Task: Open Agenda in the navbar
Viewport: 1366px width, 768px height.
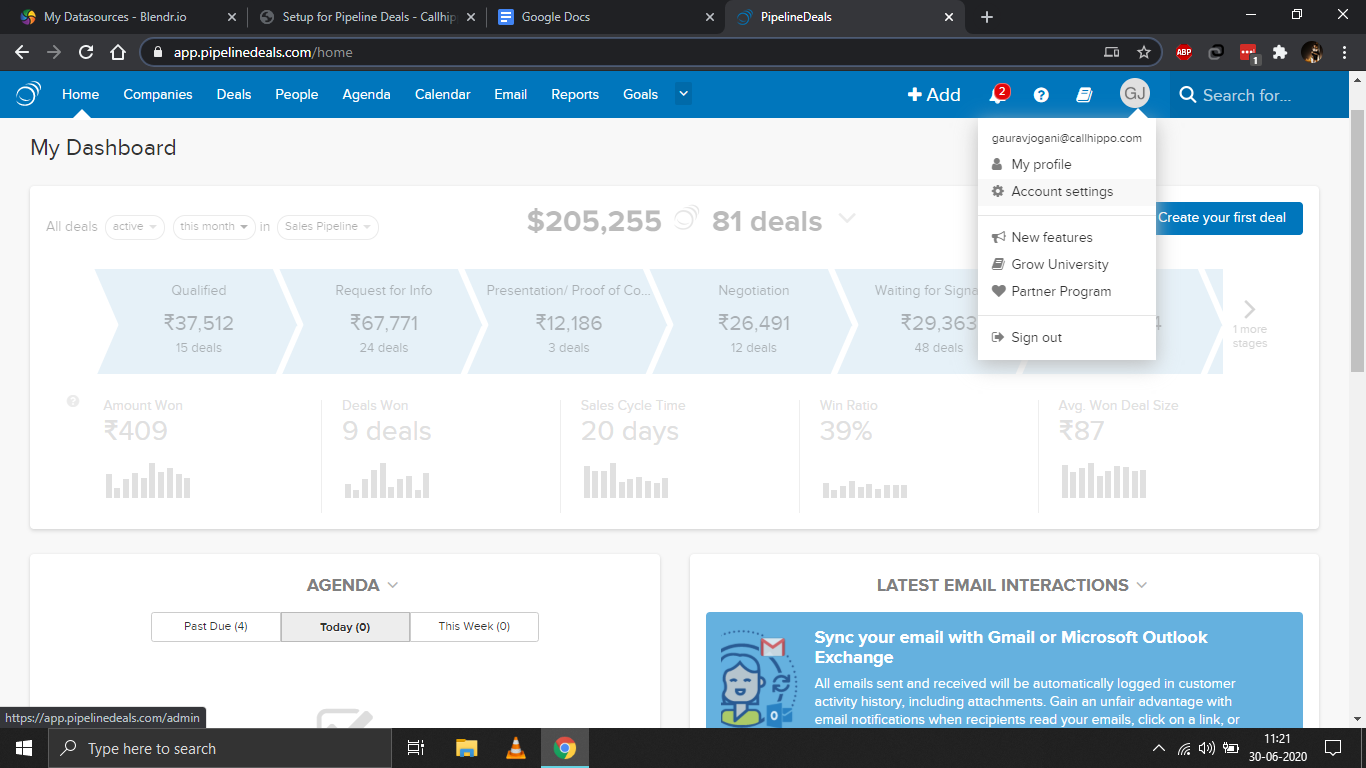Action: (x=366, y=94)
